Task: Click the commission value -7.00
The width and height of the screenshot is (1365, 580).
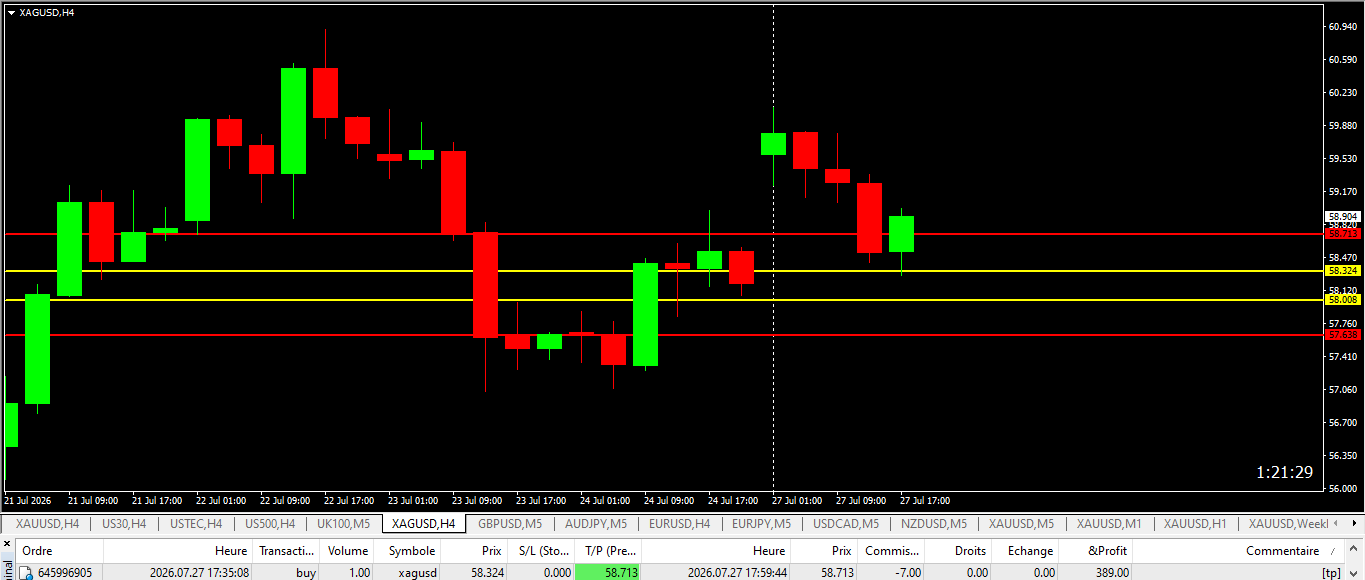Action: point(907,573)
